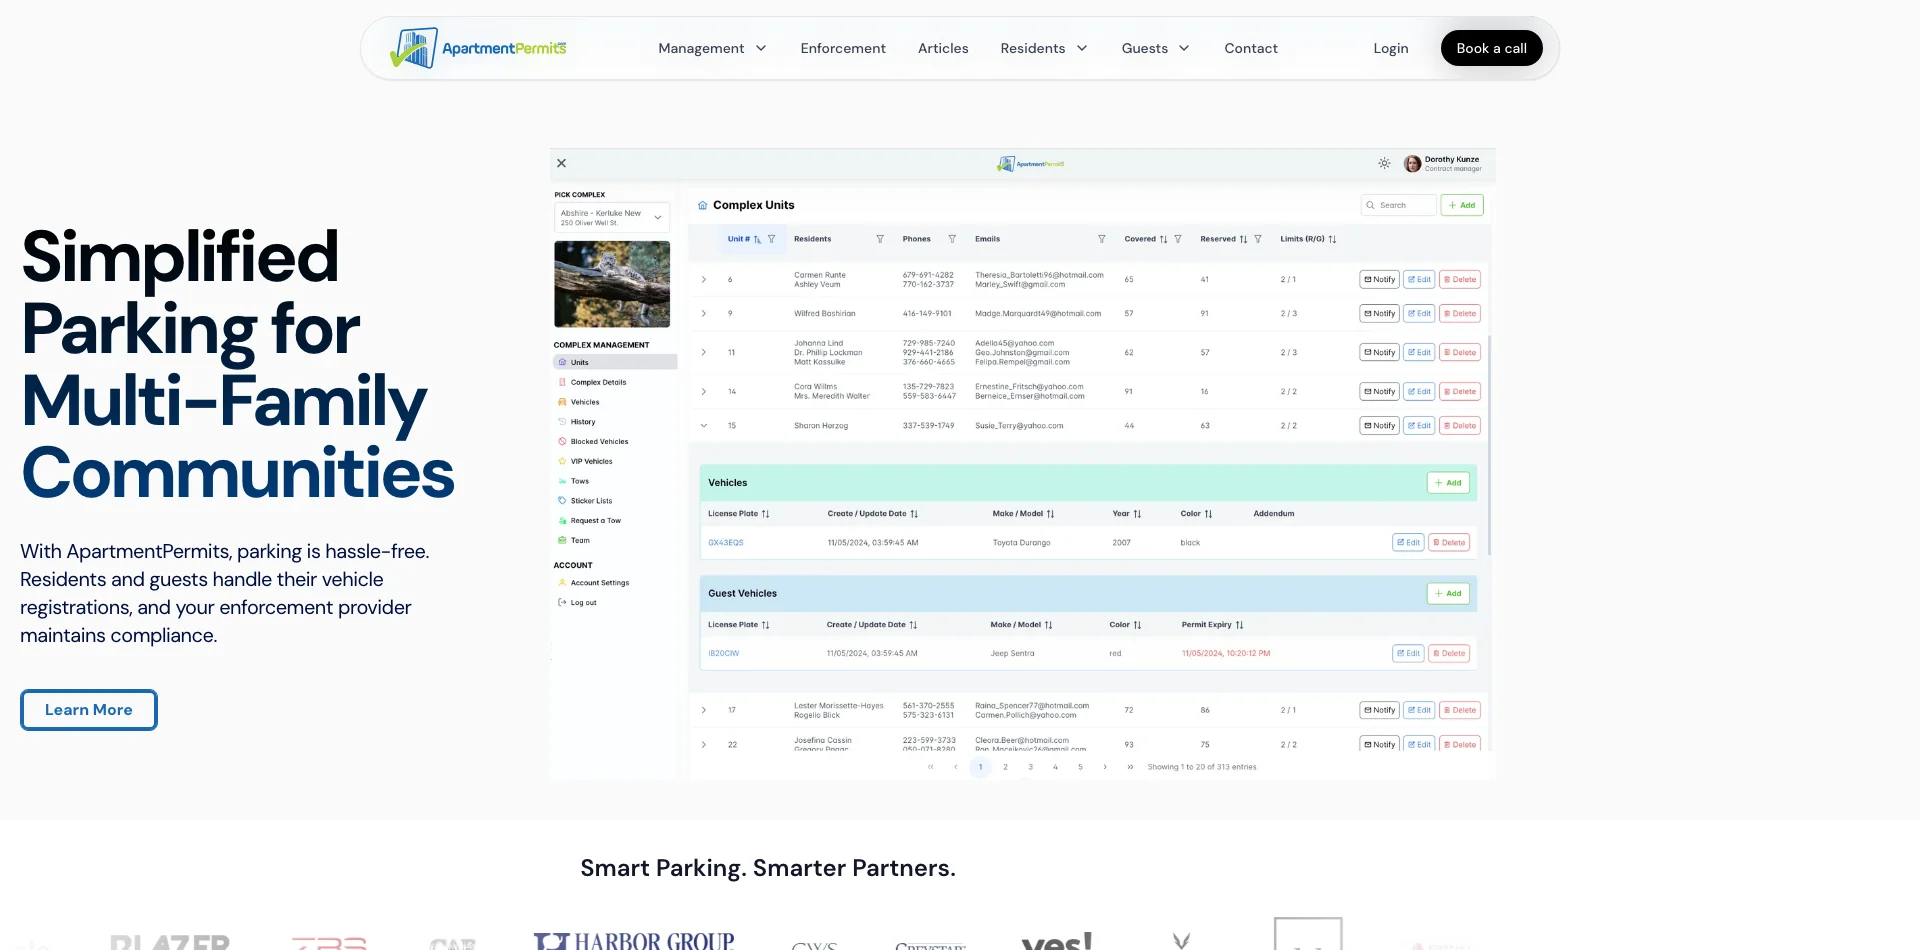Screen dimensions: 1920x950
Task: Collapse the expanded unit 15 row
Action: point(703,425)
